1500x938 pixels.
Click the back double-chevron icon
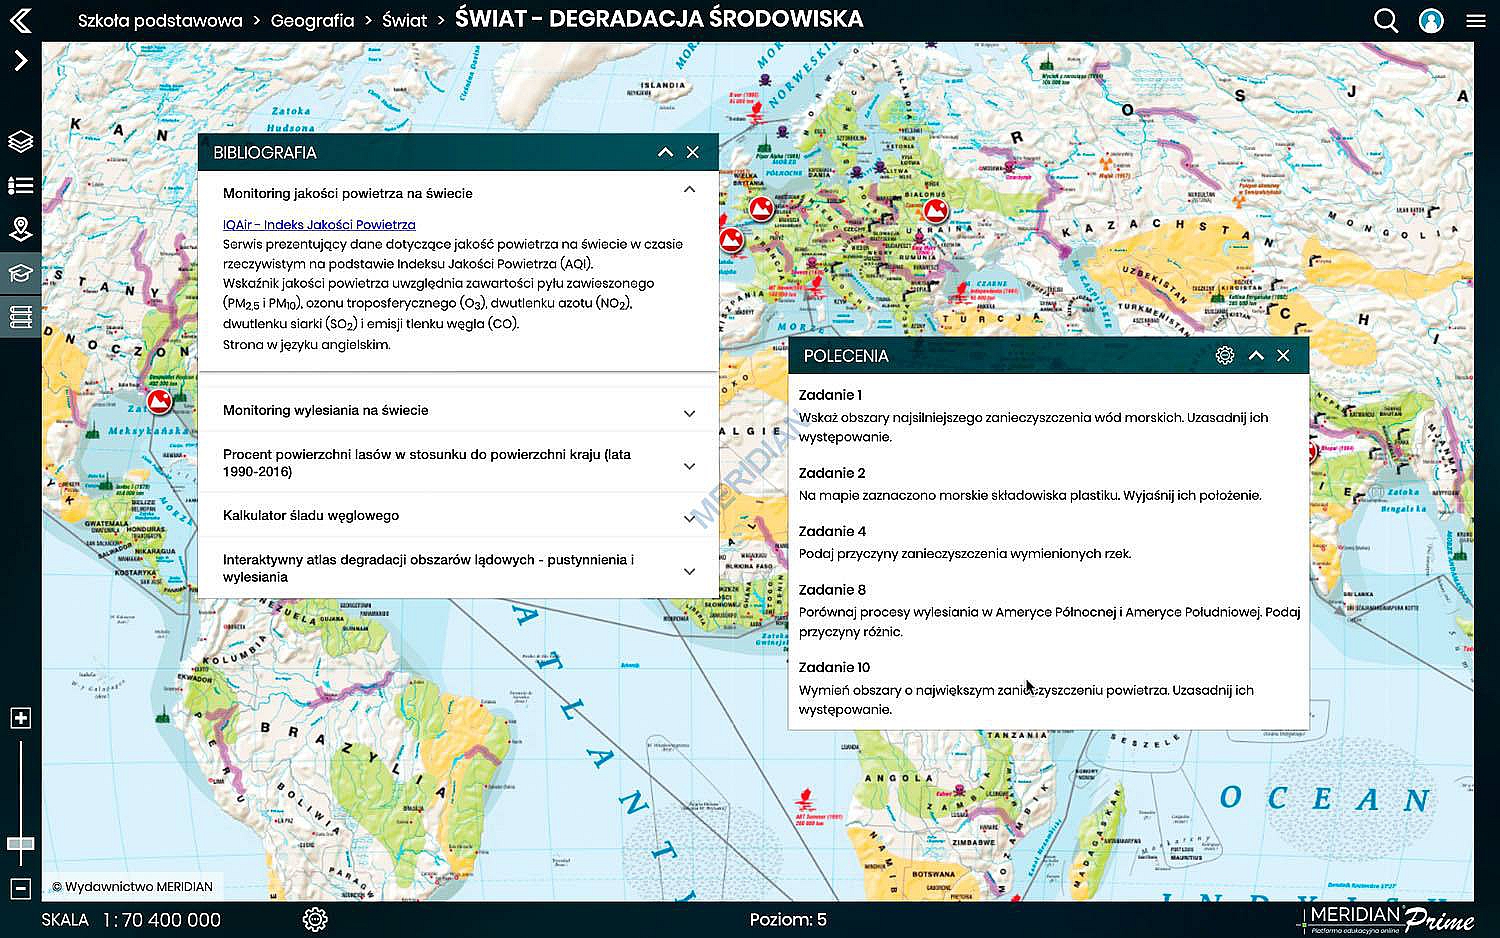click(x=20, y=20)
